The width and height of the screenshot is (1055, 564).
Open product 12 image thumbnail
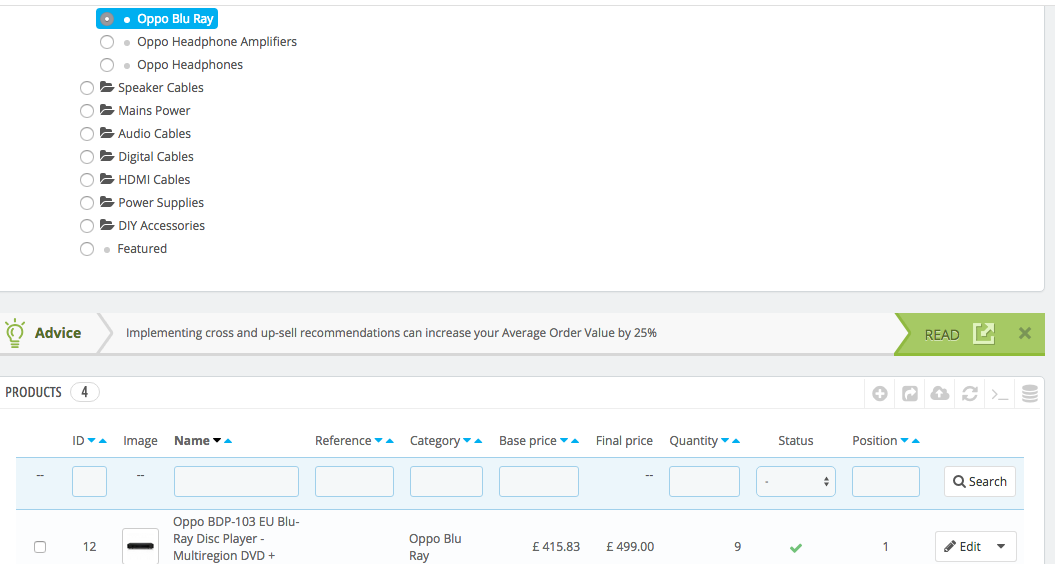coord(141,546)
